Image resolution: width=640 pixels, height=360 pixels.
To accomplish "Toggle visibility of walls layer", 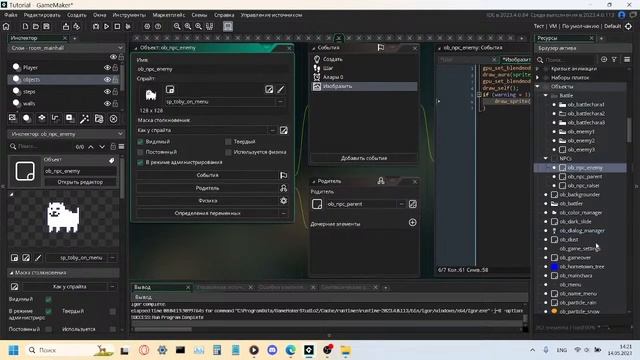I will point(107,104).
